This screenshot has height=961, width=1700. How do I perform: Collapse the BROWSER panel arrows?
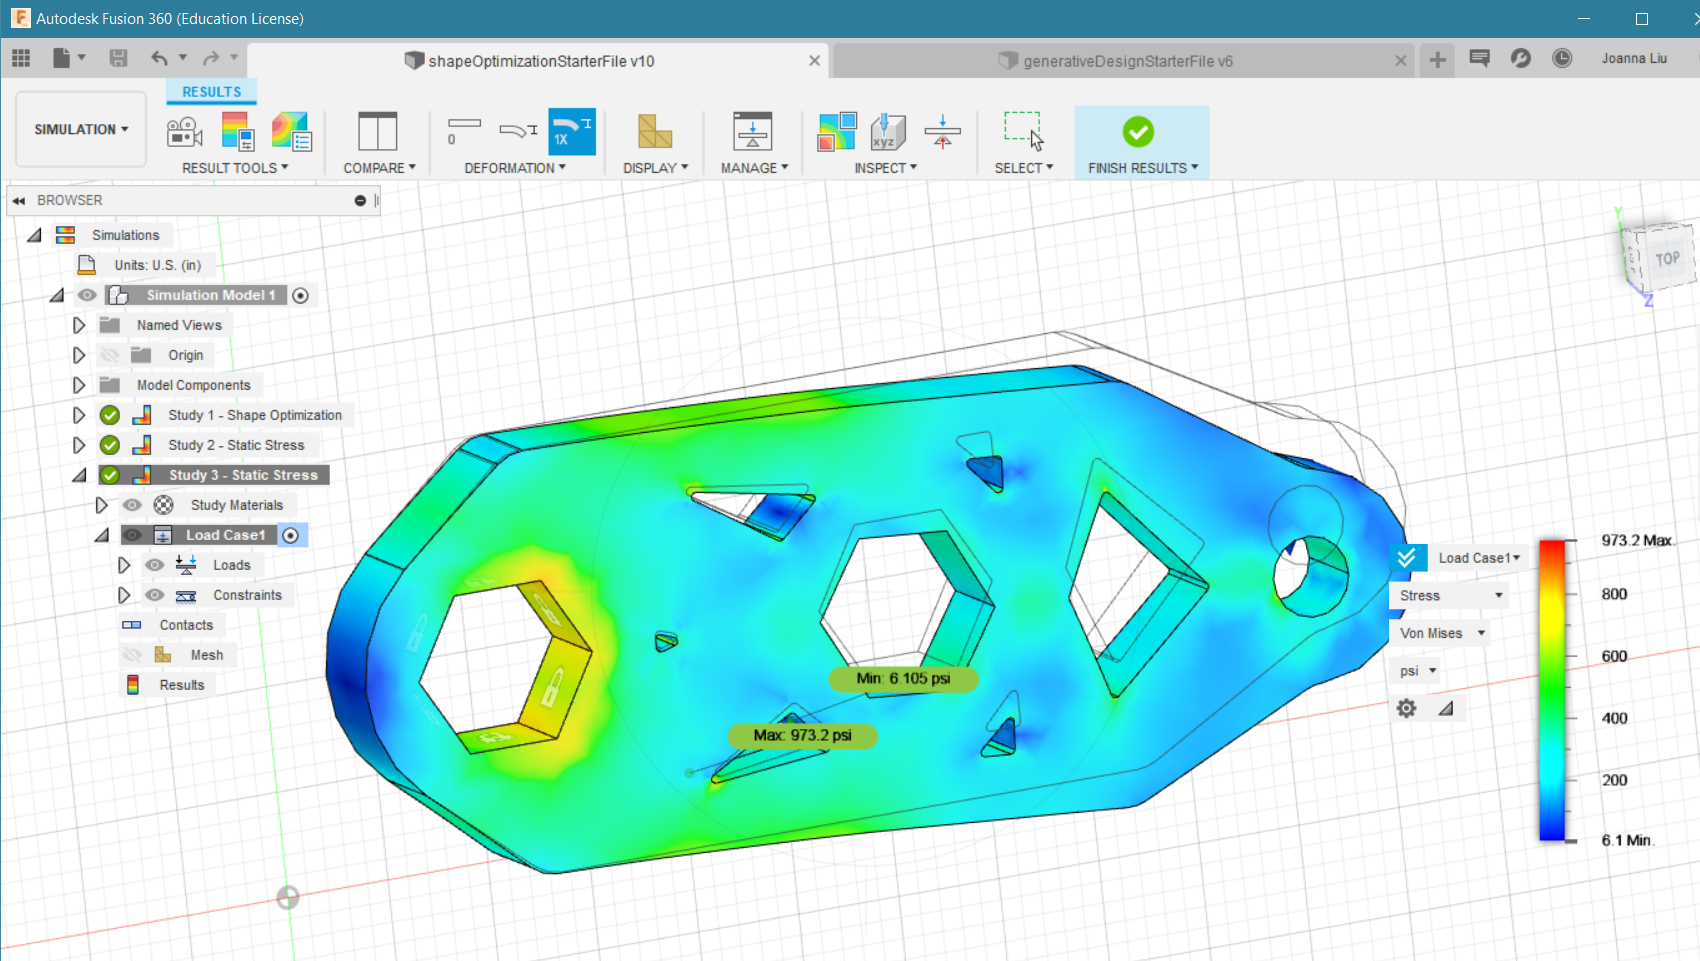(18, 200)
